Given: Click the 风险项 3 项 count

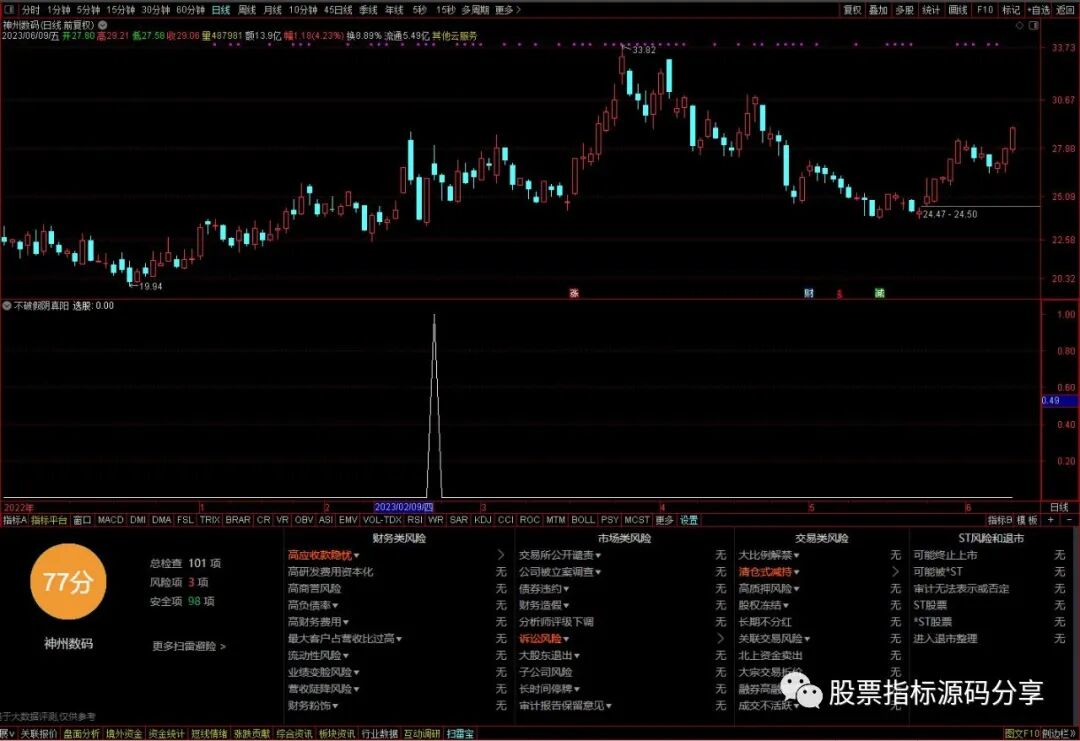Looking at the screenshot, I should point(179,582).
